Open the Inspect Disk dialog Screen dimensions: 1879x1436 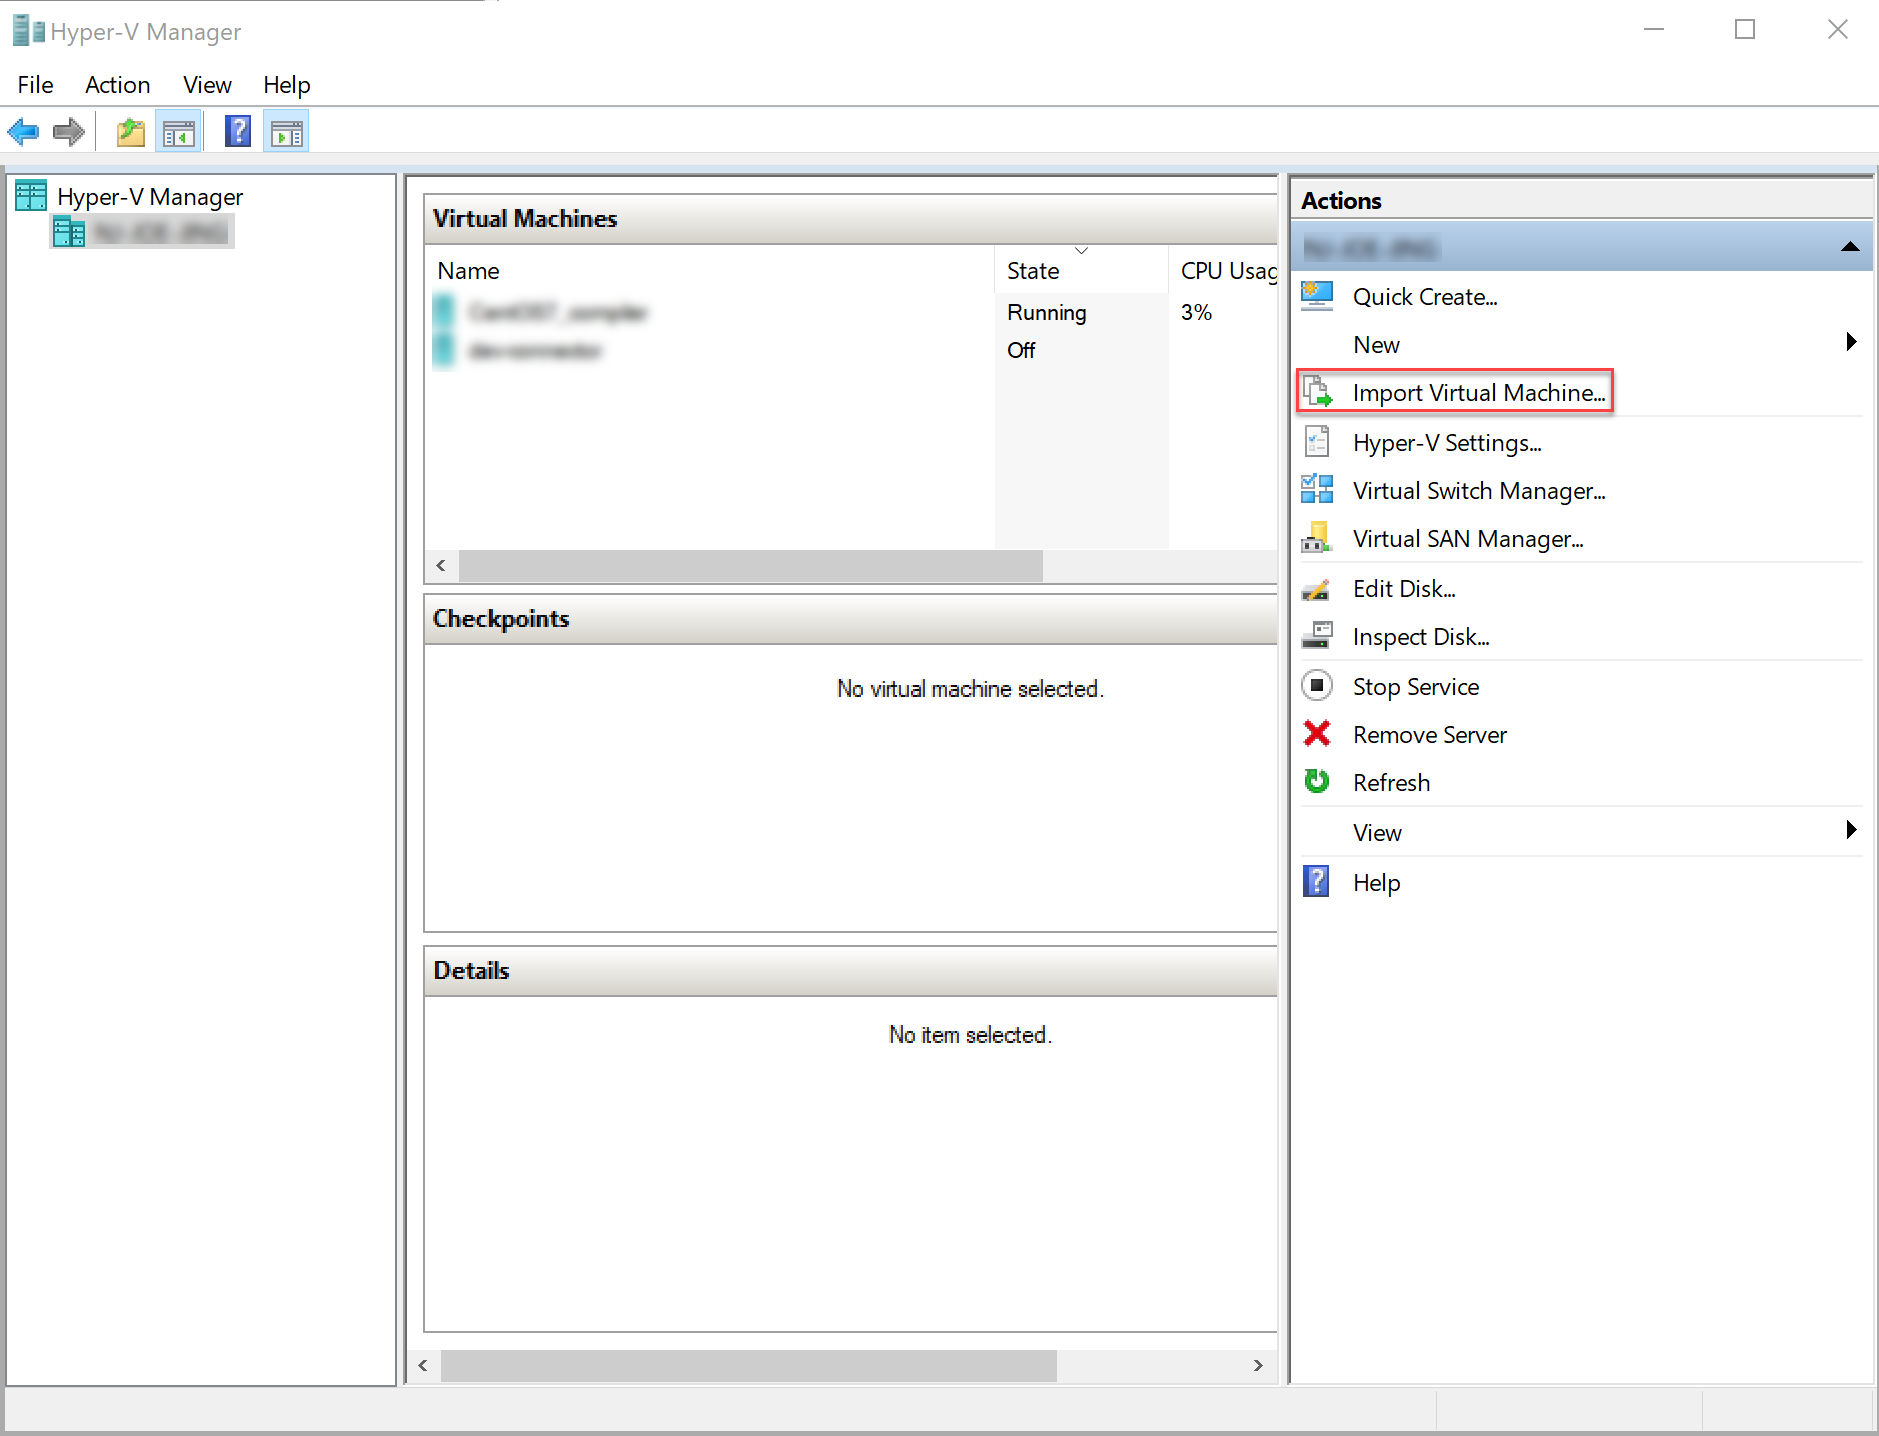coord(1421,636)
